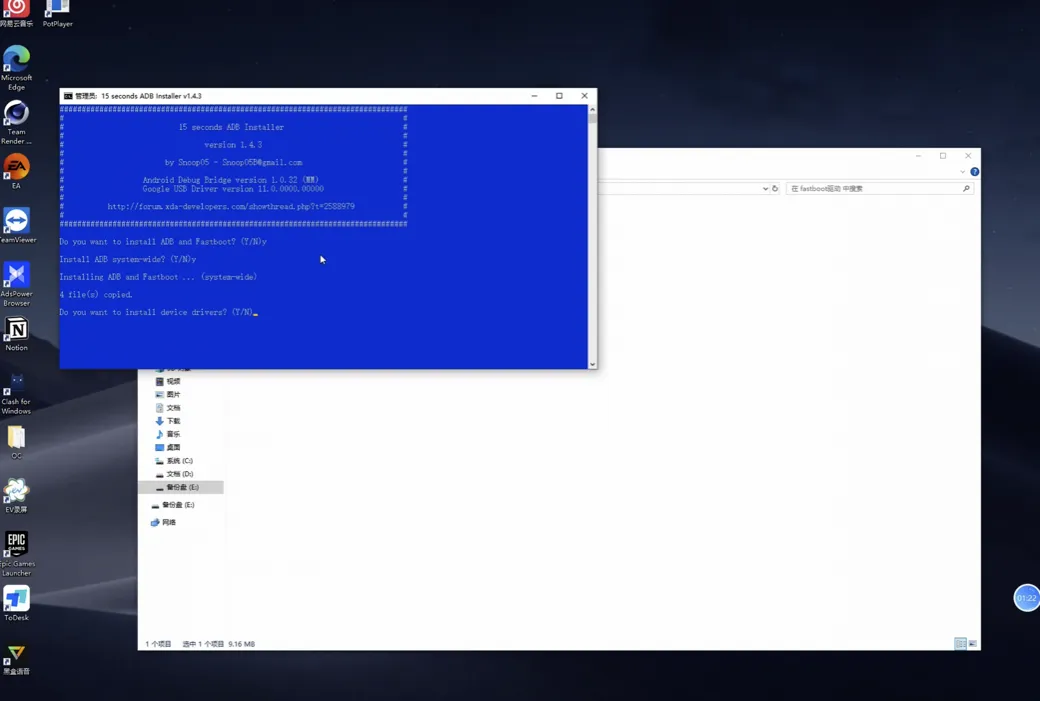Image resolution: width=1040 pixels, height=701 pixels.
Task: Launch AdsPower Browser shortcut
Action: tap(17, 285)
